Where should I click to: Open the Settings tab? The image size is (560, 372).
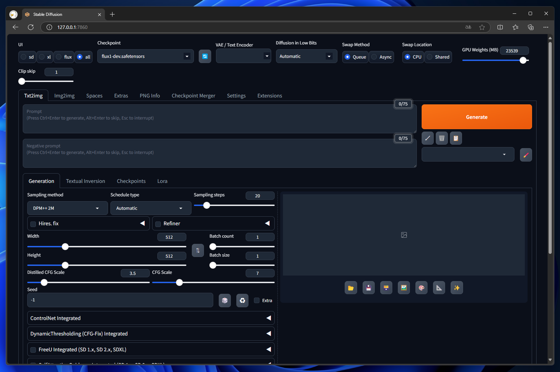(236, 96)
